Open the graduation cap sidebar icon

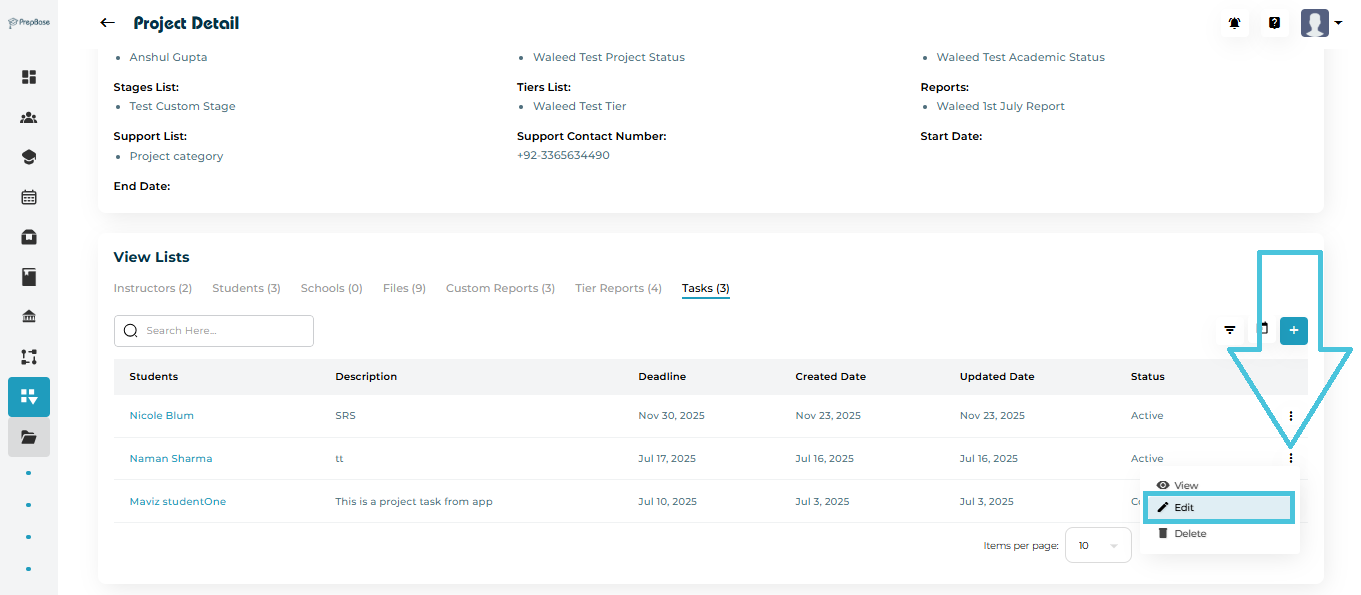click(29, 157)
